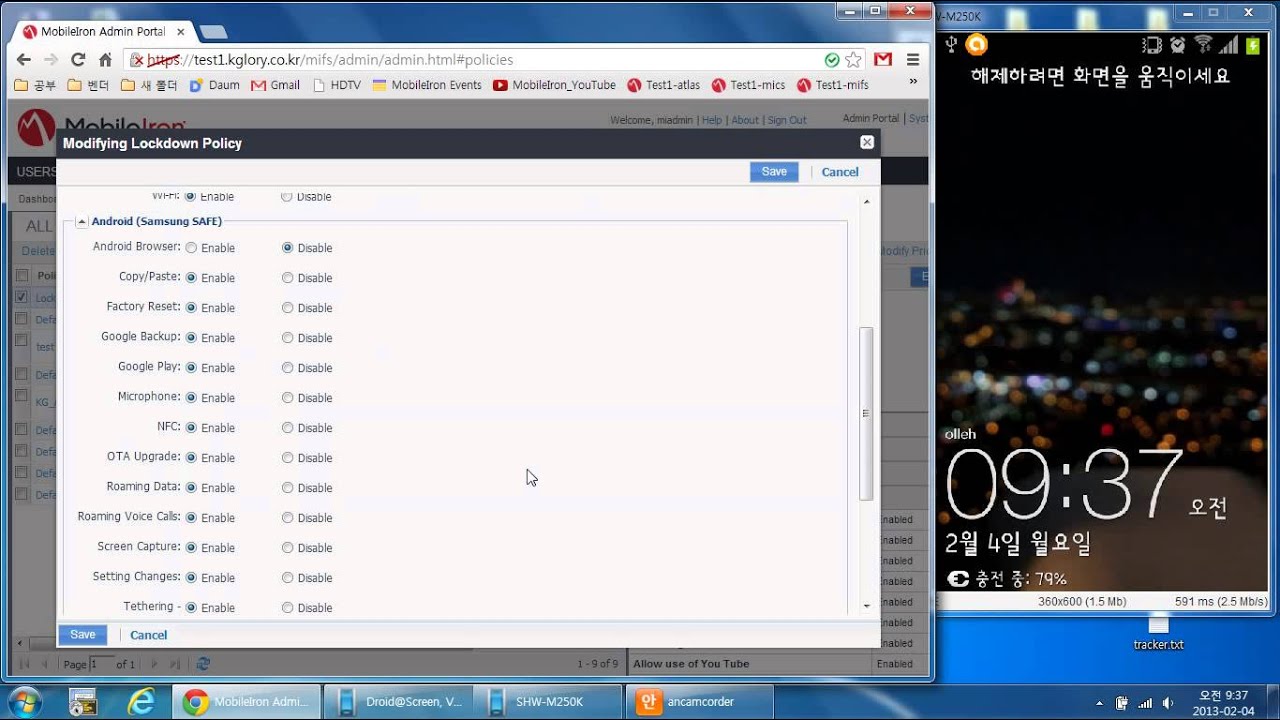Open Test1-mics bookmark

pos(748,85)
